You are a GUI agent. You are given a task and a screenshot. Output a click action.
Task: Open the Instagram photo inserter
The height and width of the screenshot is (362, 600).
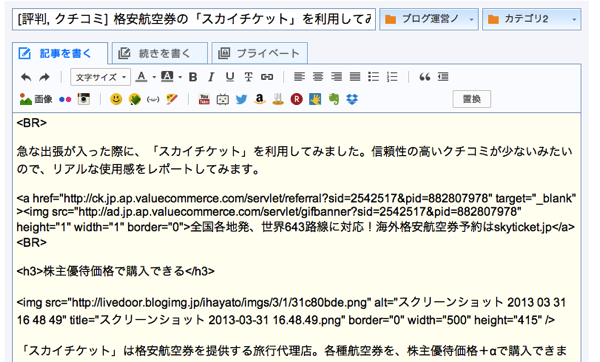[x=83, y=99]
